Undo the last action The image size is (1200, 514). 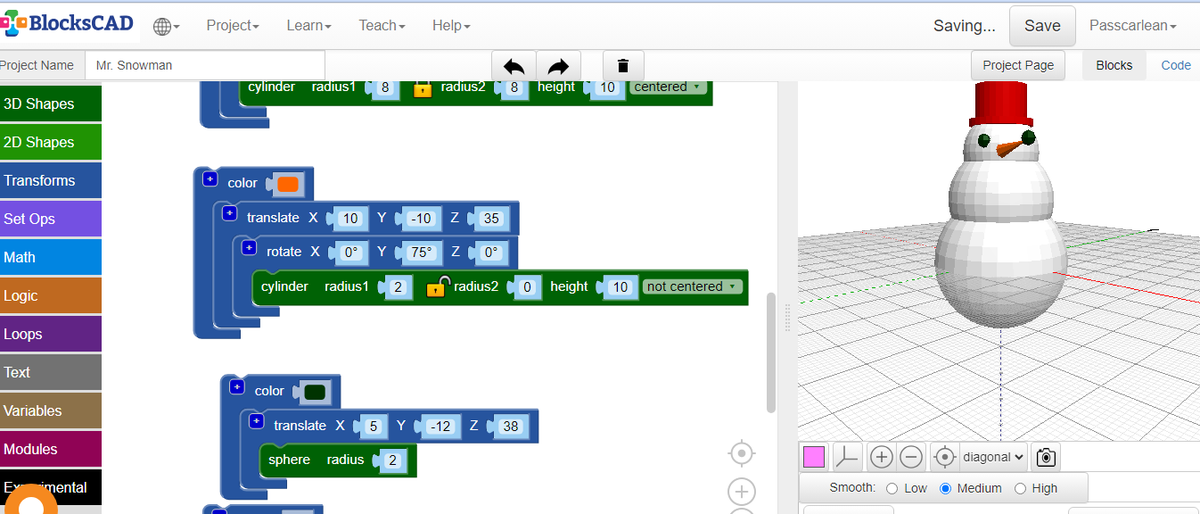pos(514,66)
